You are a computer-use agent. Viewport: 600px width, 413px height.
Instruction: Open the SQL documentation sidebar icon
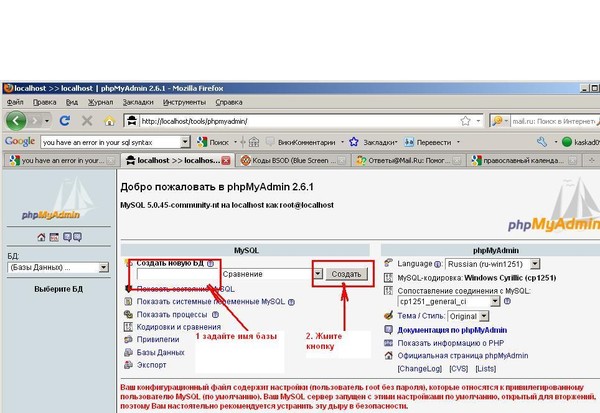point(77,237)
